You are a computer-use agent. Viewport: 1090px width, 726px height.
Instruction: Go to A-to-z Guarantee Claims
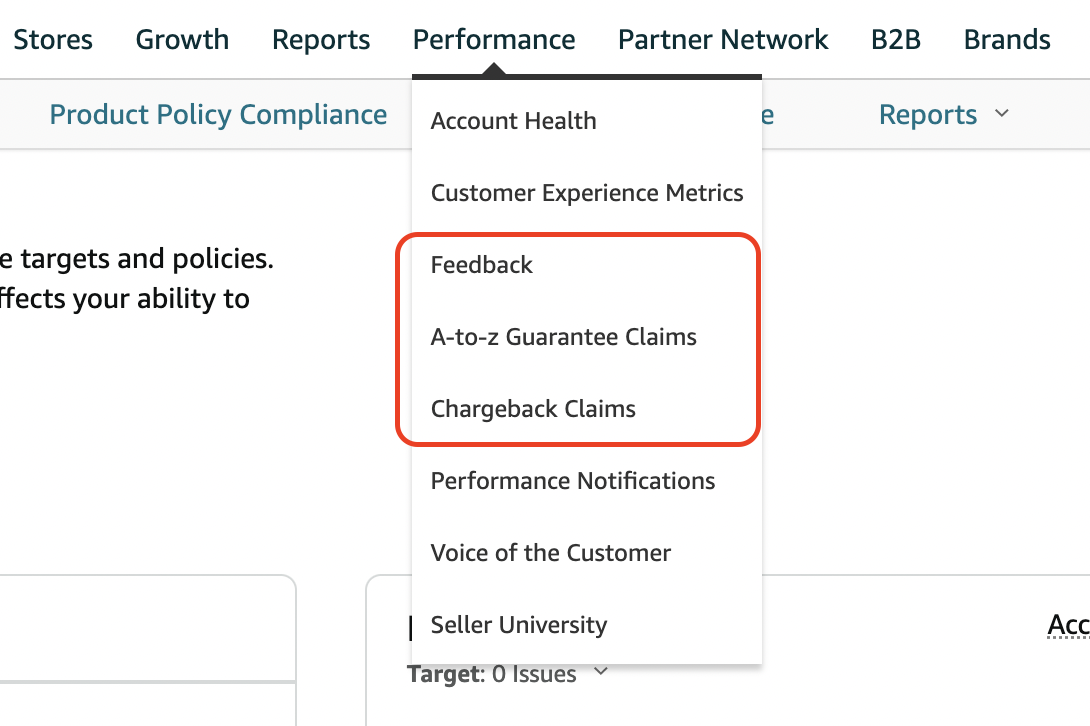564,337
